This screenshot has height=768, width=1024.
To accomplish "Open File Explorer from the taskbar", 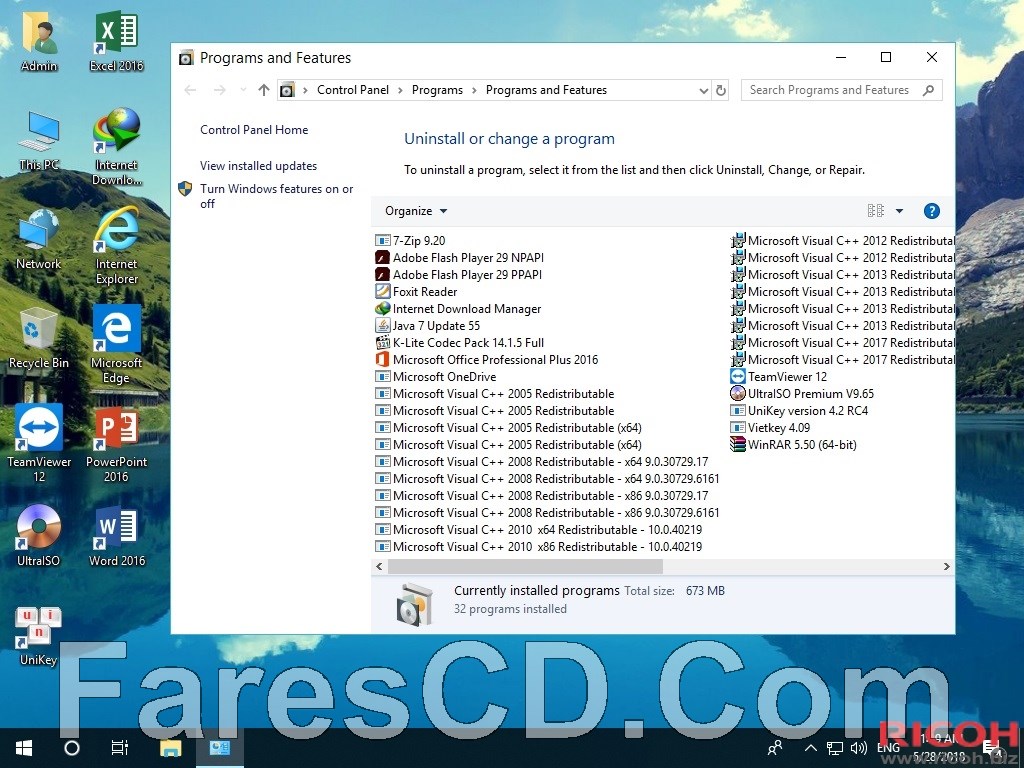I will click(171, 748).
